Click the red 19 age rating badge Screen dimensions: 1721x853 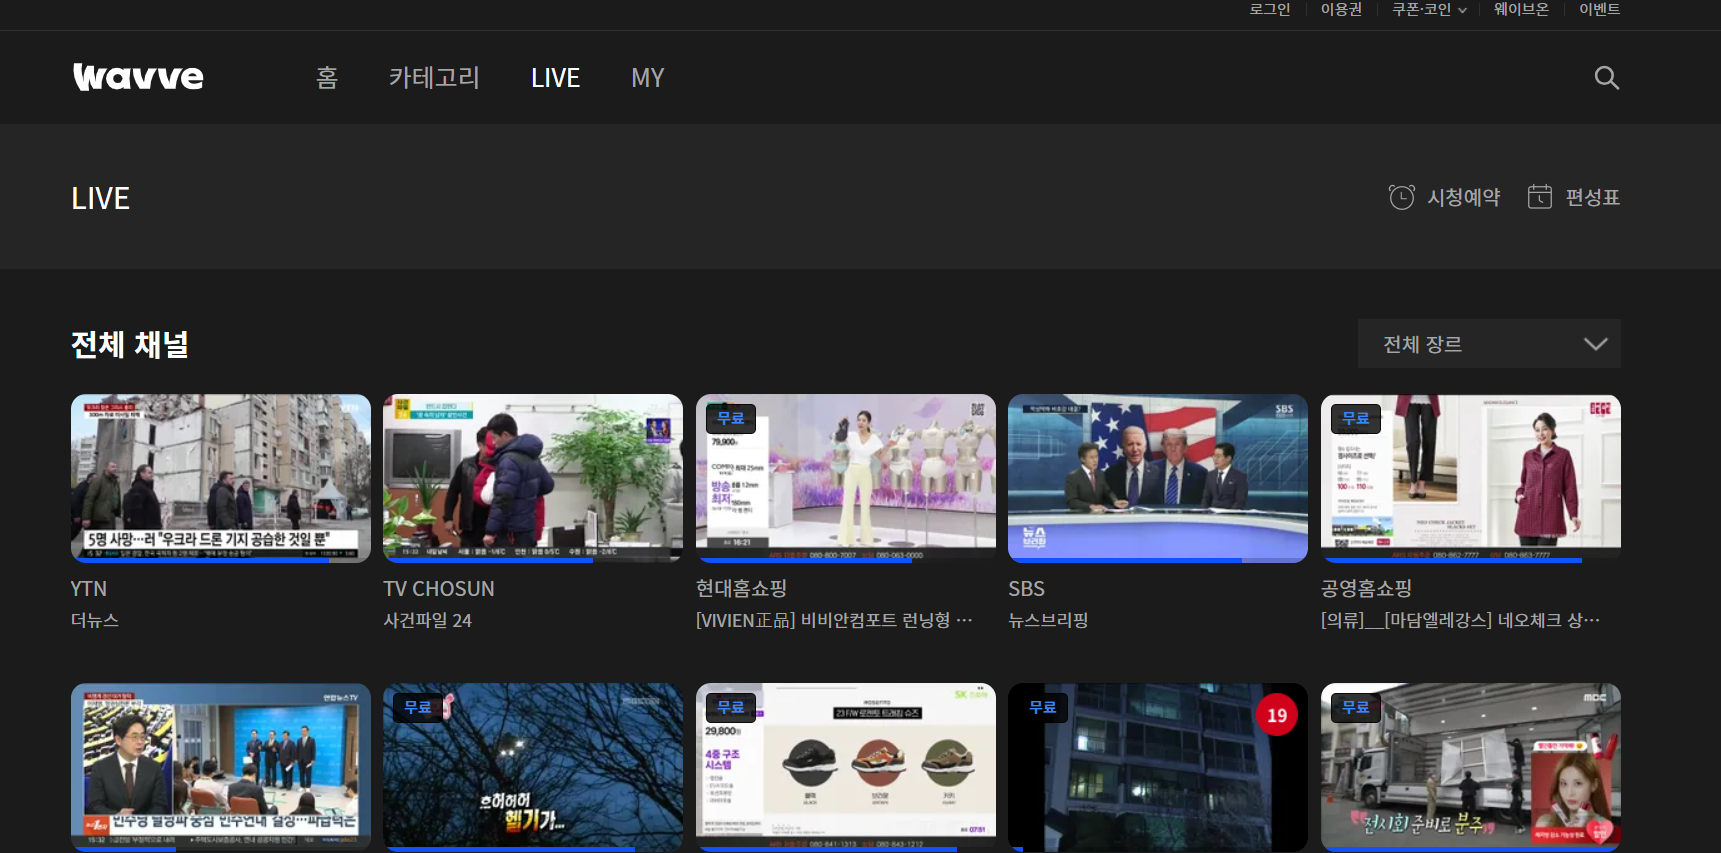click(1277, 715)
